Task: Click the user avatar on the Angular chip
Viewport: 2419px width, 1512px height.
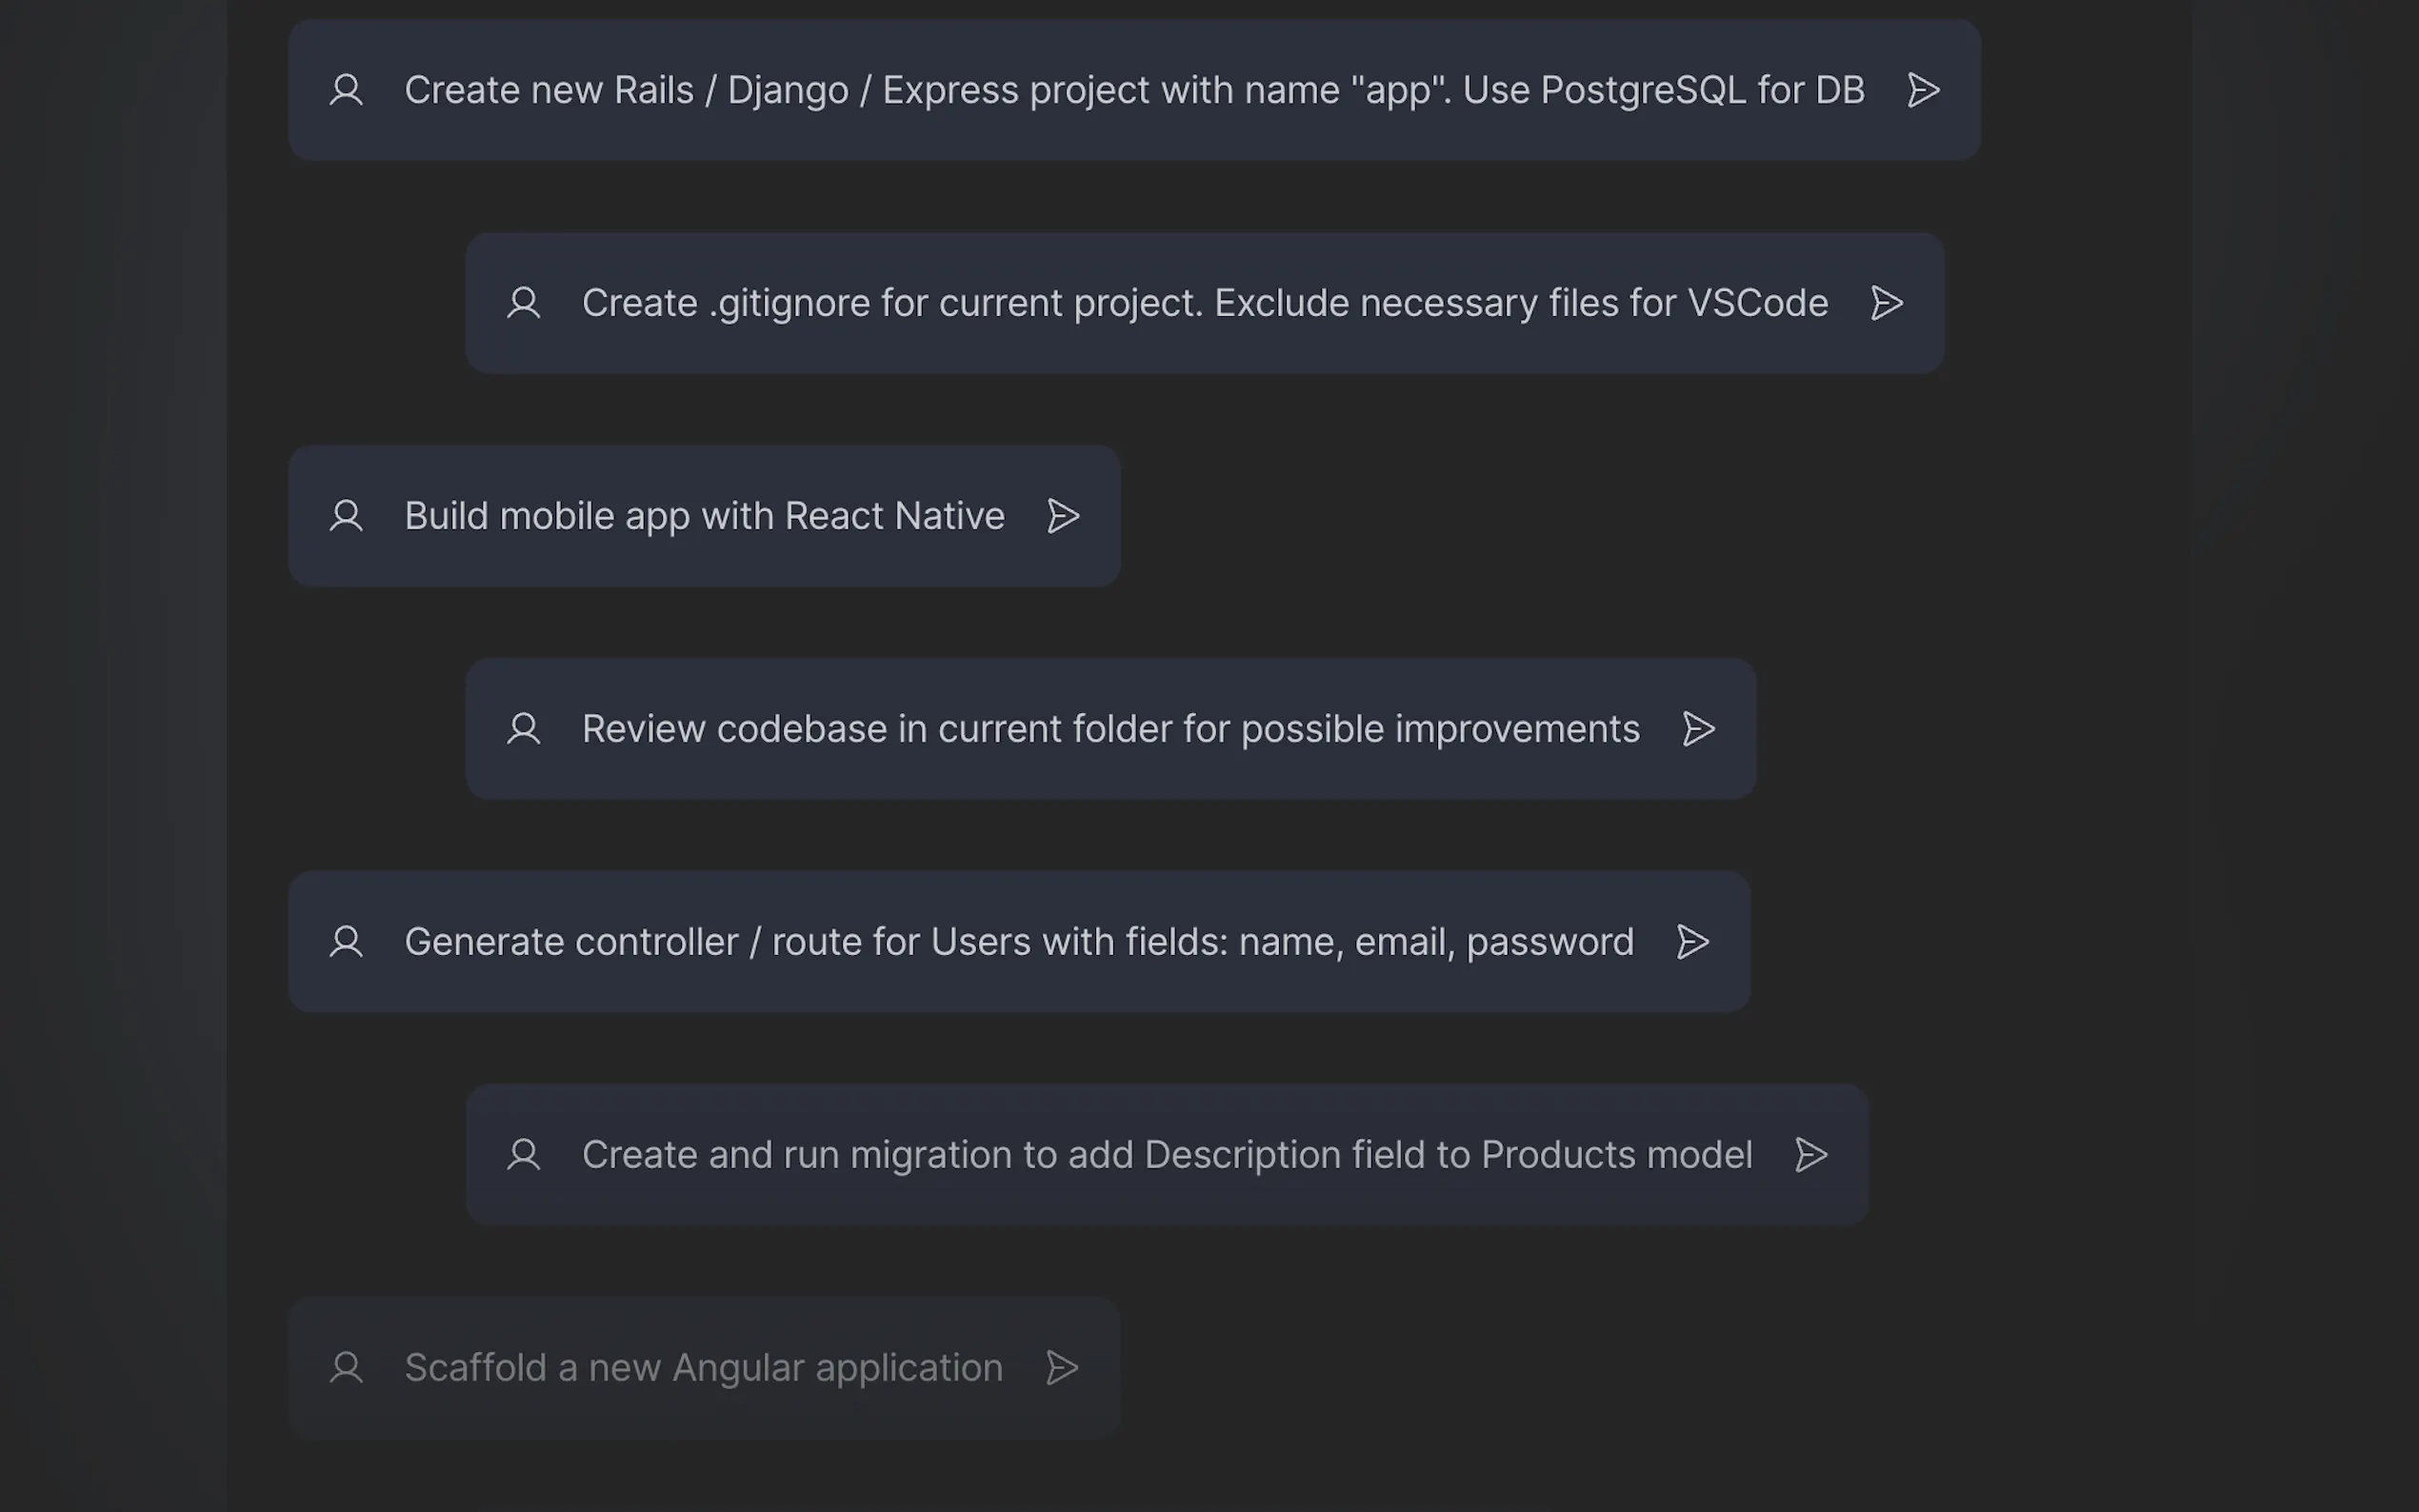Action: (347, 1367)
